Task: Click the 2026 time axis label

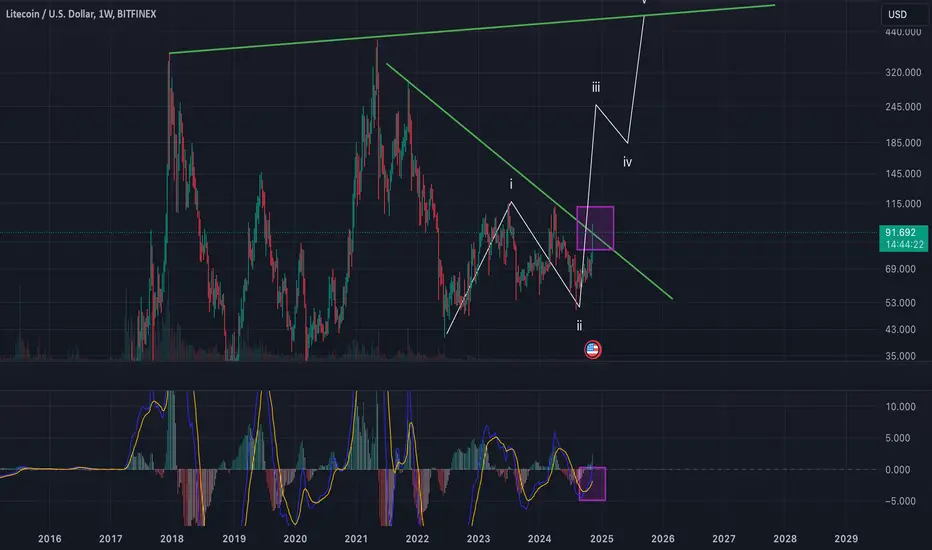Action: coord(663,539)
